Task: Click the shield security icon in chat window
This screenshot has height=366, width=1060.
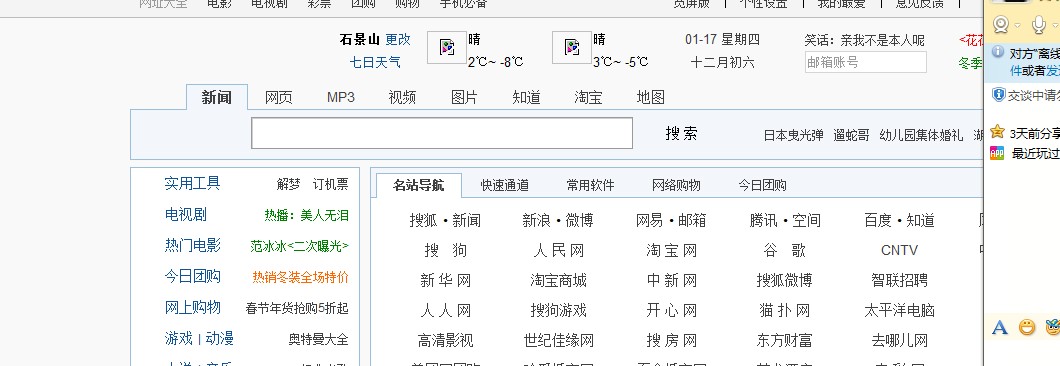Action: 998,95
